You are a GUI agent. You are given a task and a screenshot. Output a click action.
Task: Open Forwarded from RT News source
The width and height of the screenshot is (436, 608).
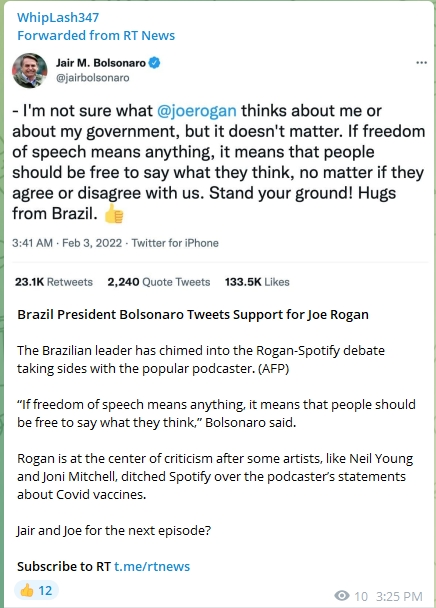click(96, 35)
